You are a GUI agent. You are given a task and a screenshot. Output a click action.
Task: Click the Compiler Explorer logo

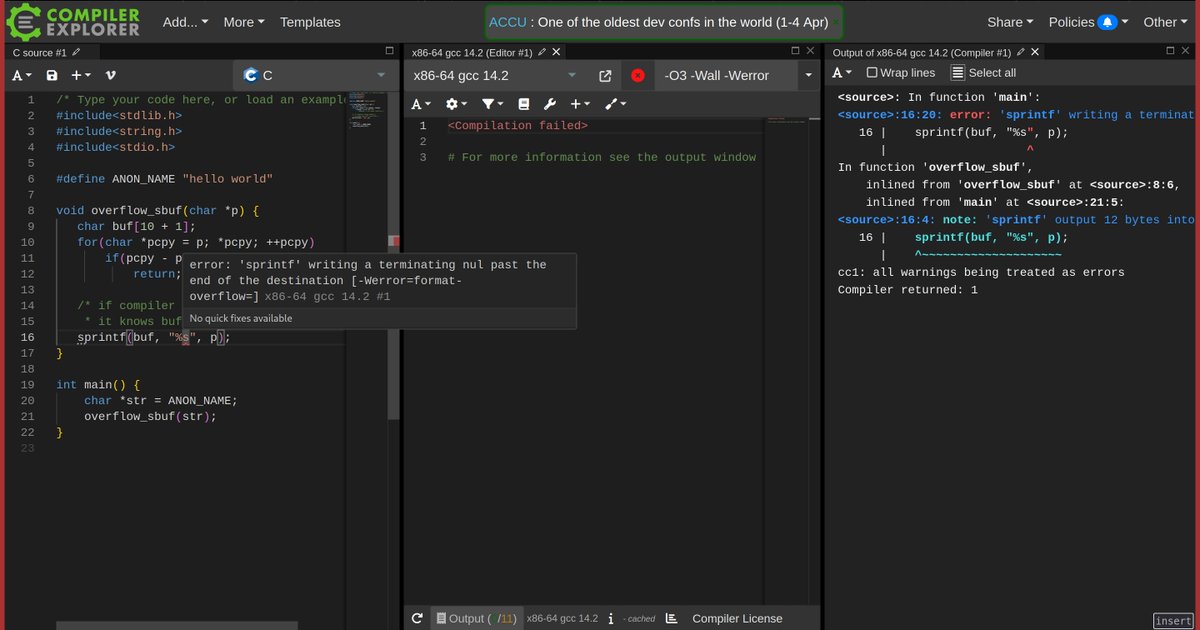pyautogui.click(x=73, y=22)
